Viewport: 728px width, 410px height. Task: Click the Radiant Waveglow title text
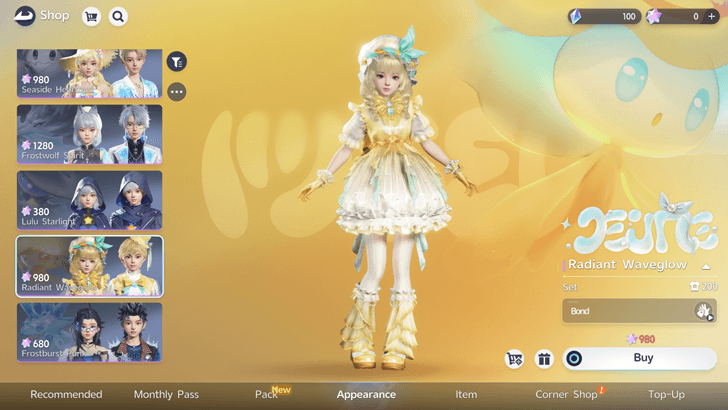click(628, 264)
